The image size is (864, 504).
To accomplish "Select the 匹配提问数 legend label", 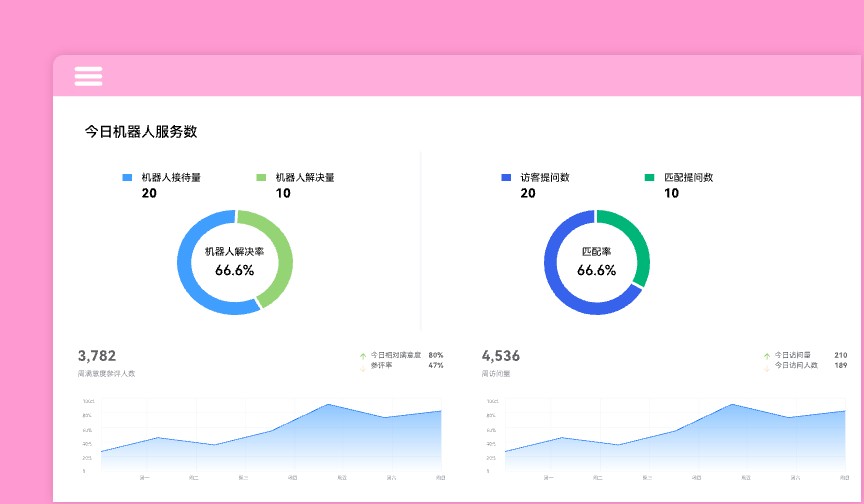I will coord(688,177).
